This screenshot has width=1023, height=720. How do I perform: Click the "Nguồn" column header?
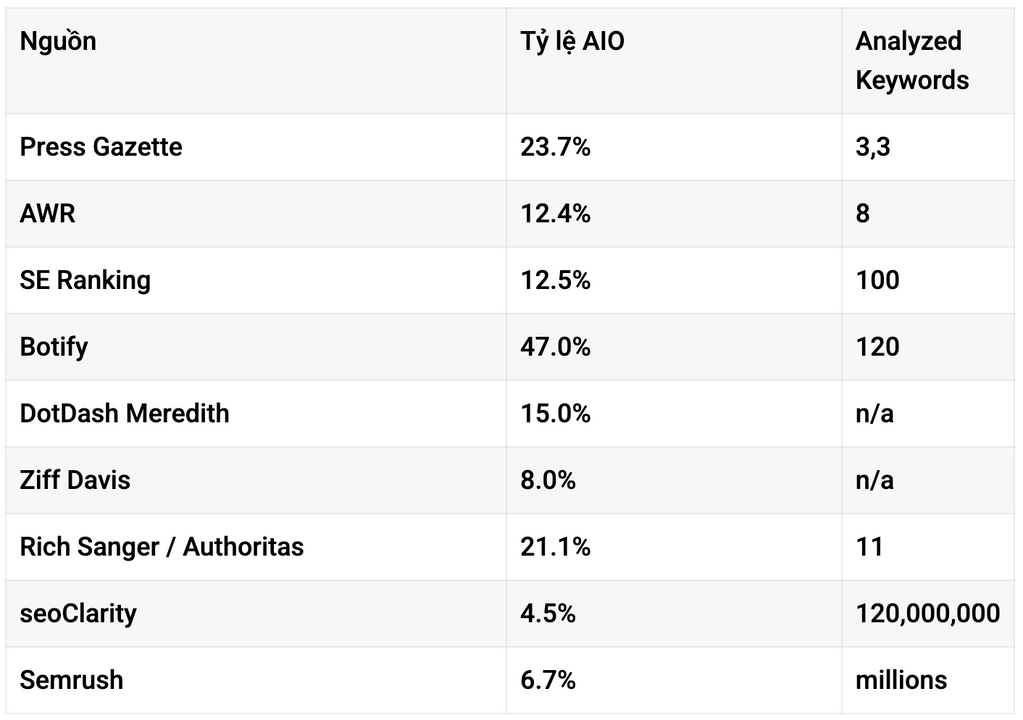(58, 42)
